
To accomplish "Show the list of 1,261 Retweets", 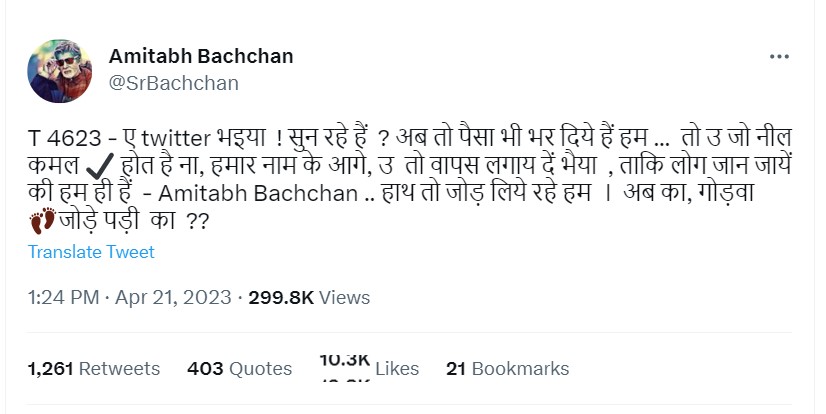I will (x=94, y=369).
